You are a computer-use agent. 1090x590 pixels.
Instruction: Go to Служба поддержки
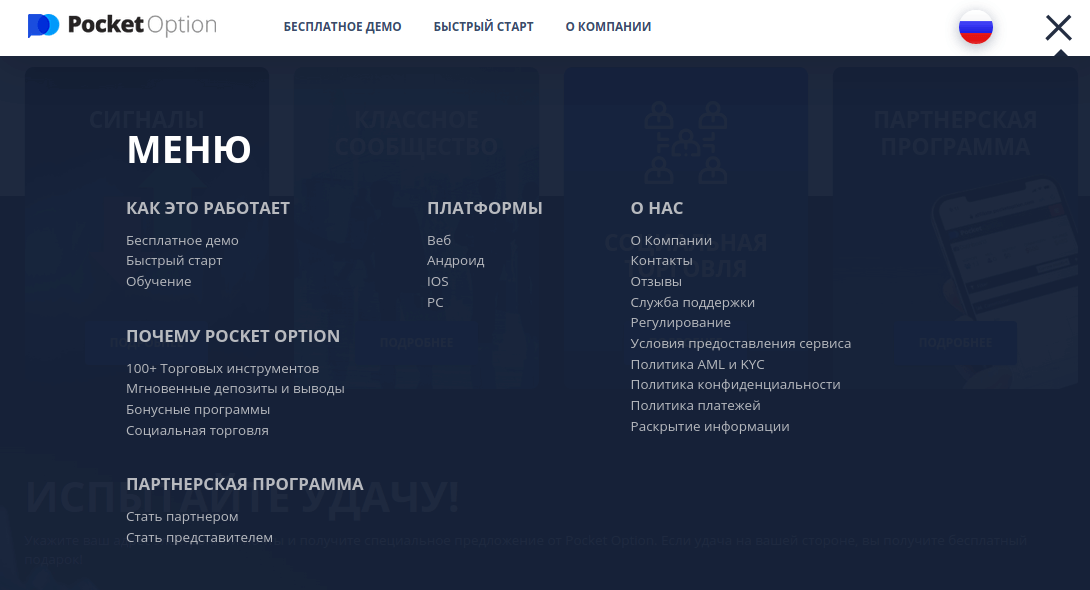pos(692,303)
